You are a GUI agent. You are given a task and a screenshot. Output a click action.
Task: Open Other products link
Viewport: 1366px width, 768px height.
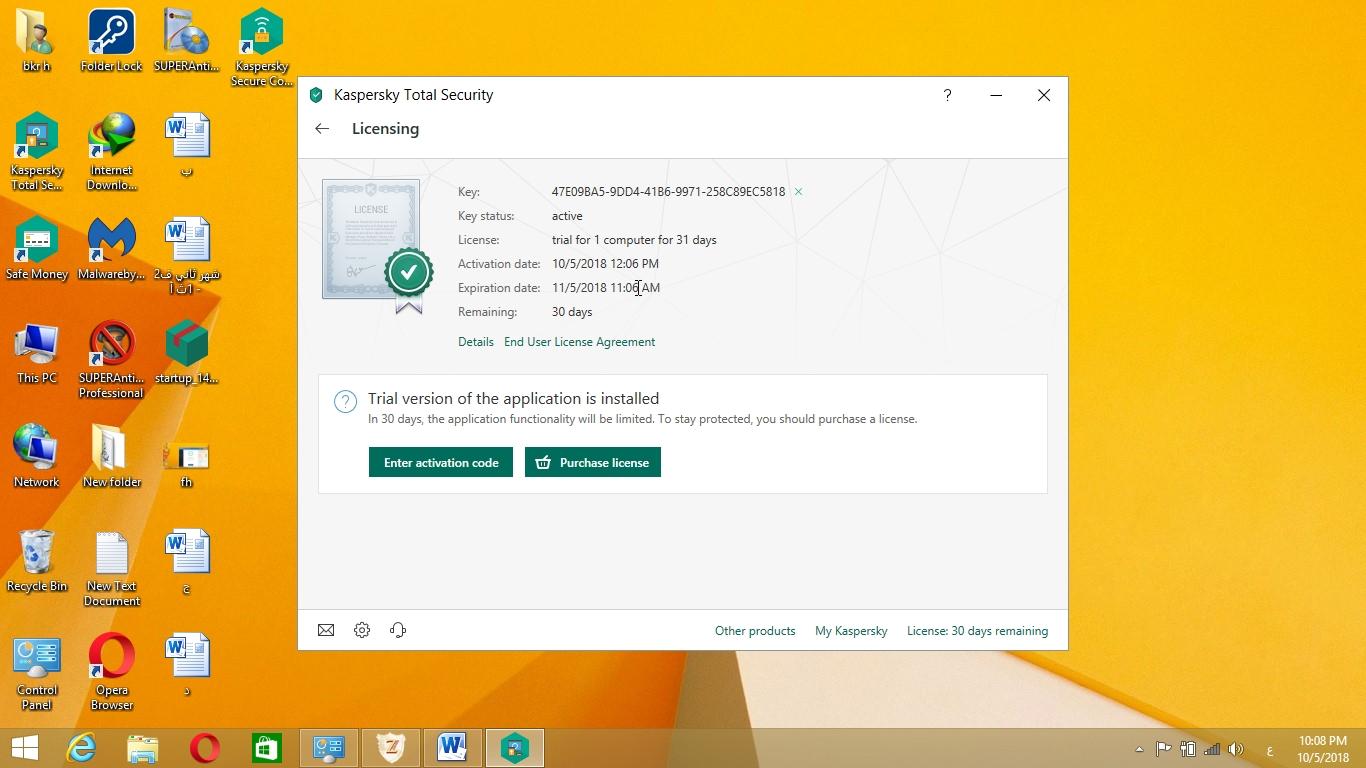point(755,631)
